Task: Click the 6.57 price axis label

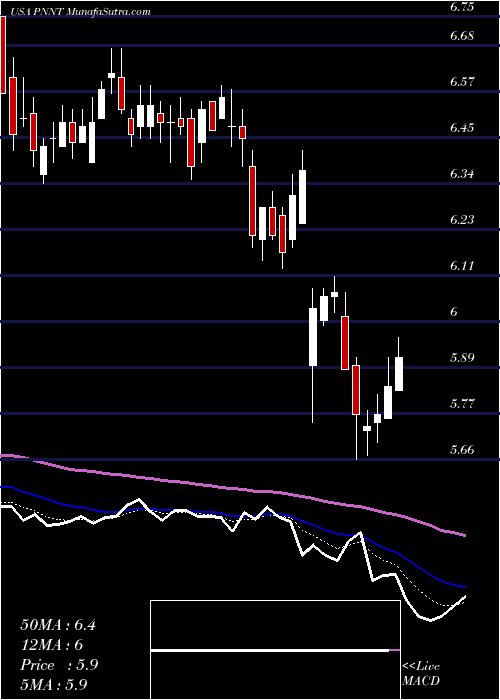Action: (x=462, y=82)
